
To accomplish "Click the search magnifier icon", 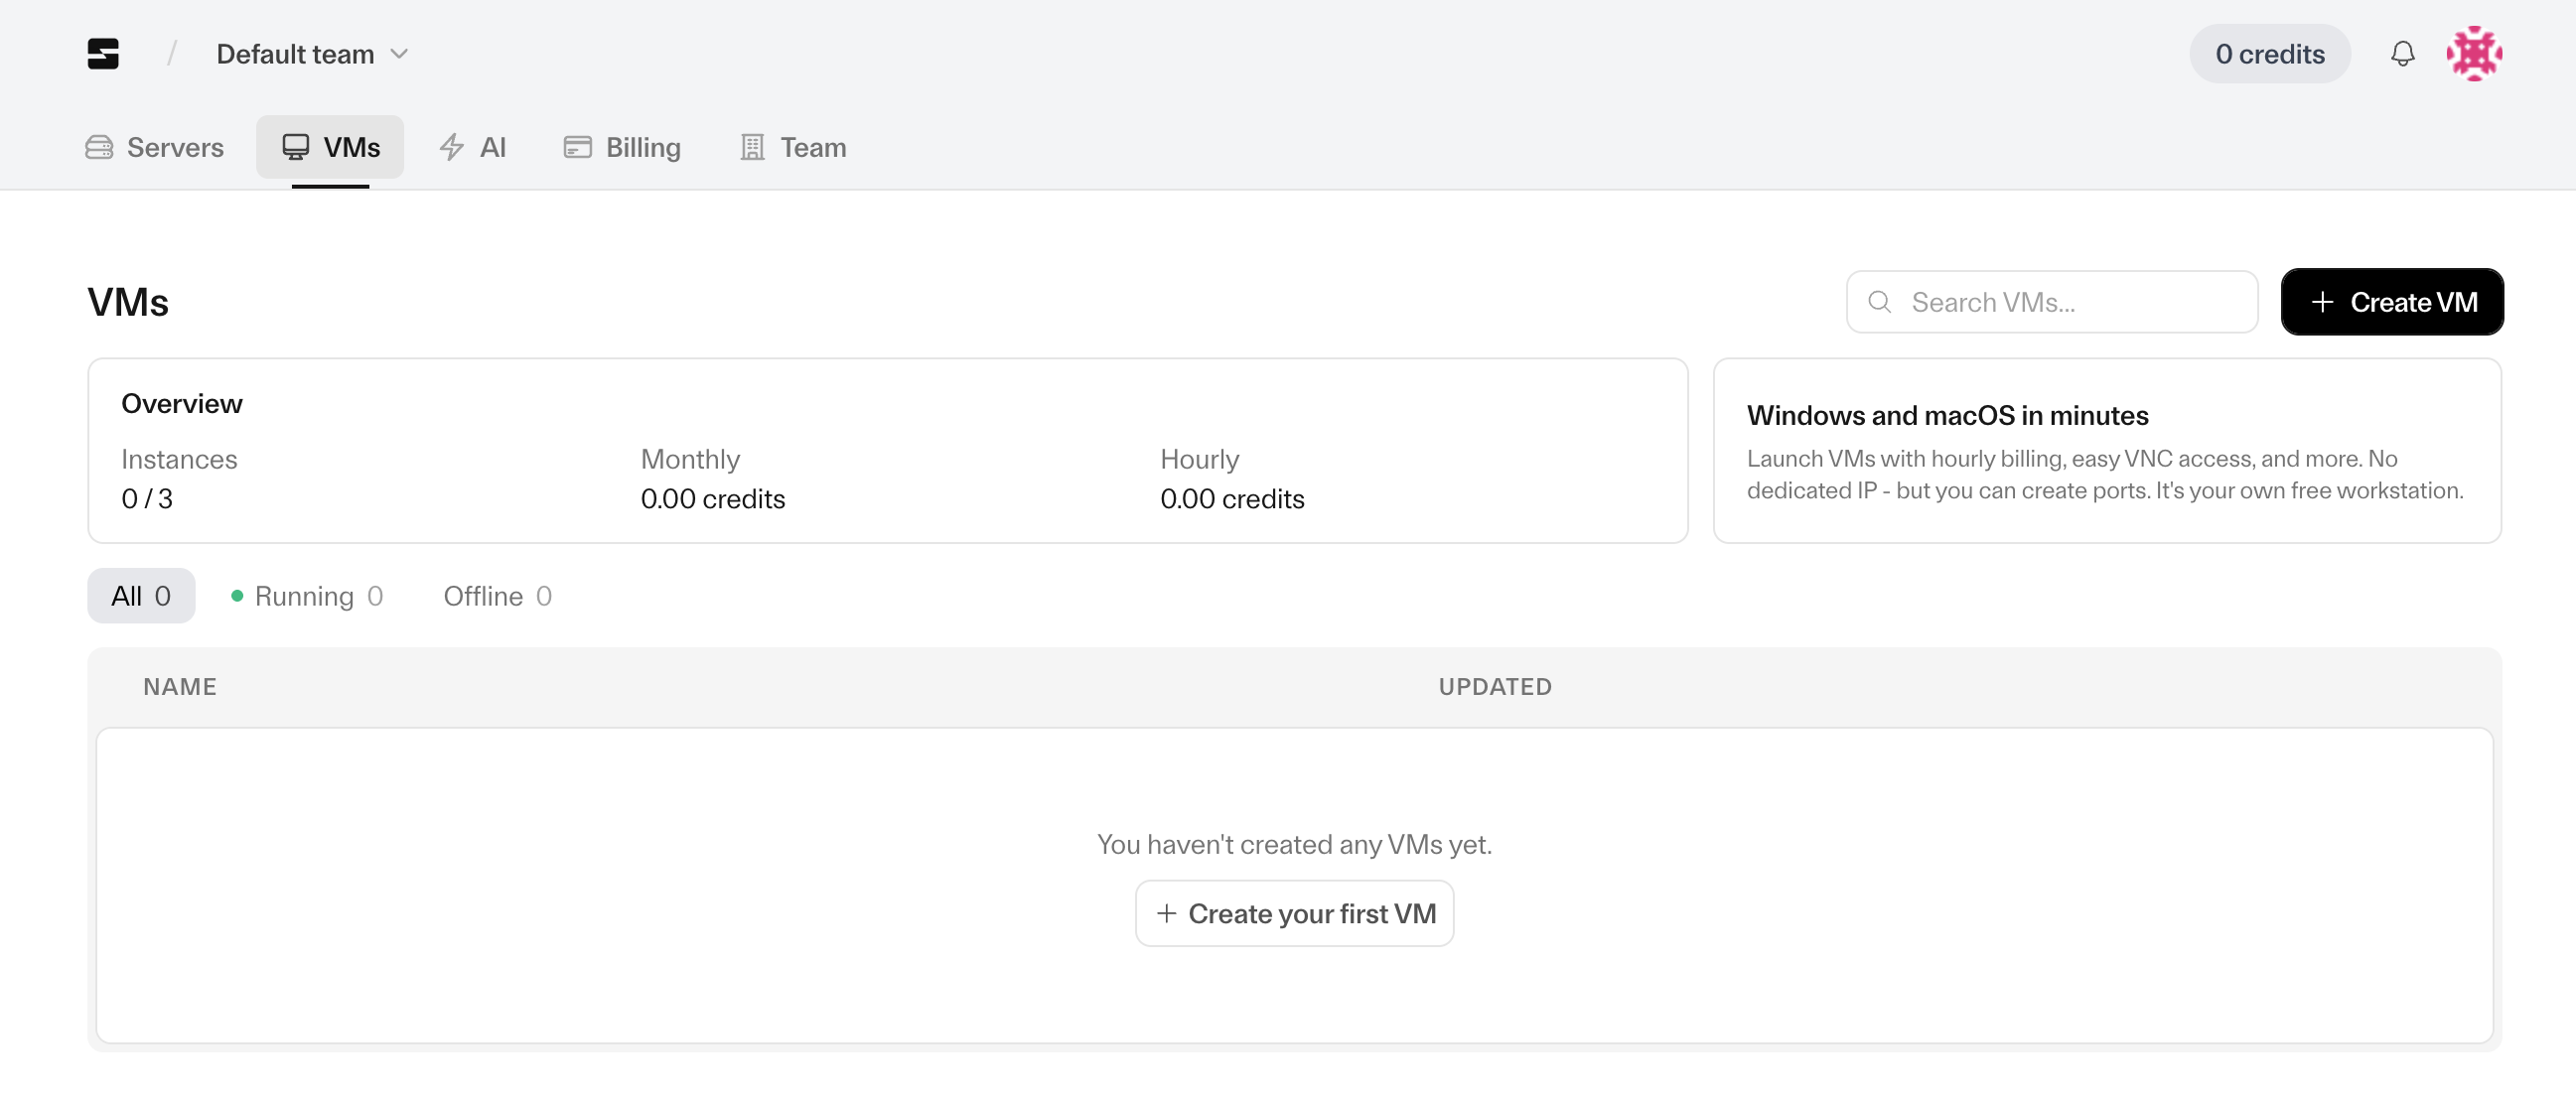I will click(1880, 302).
